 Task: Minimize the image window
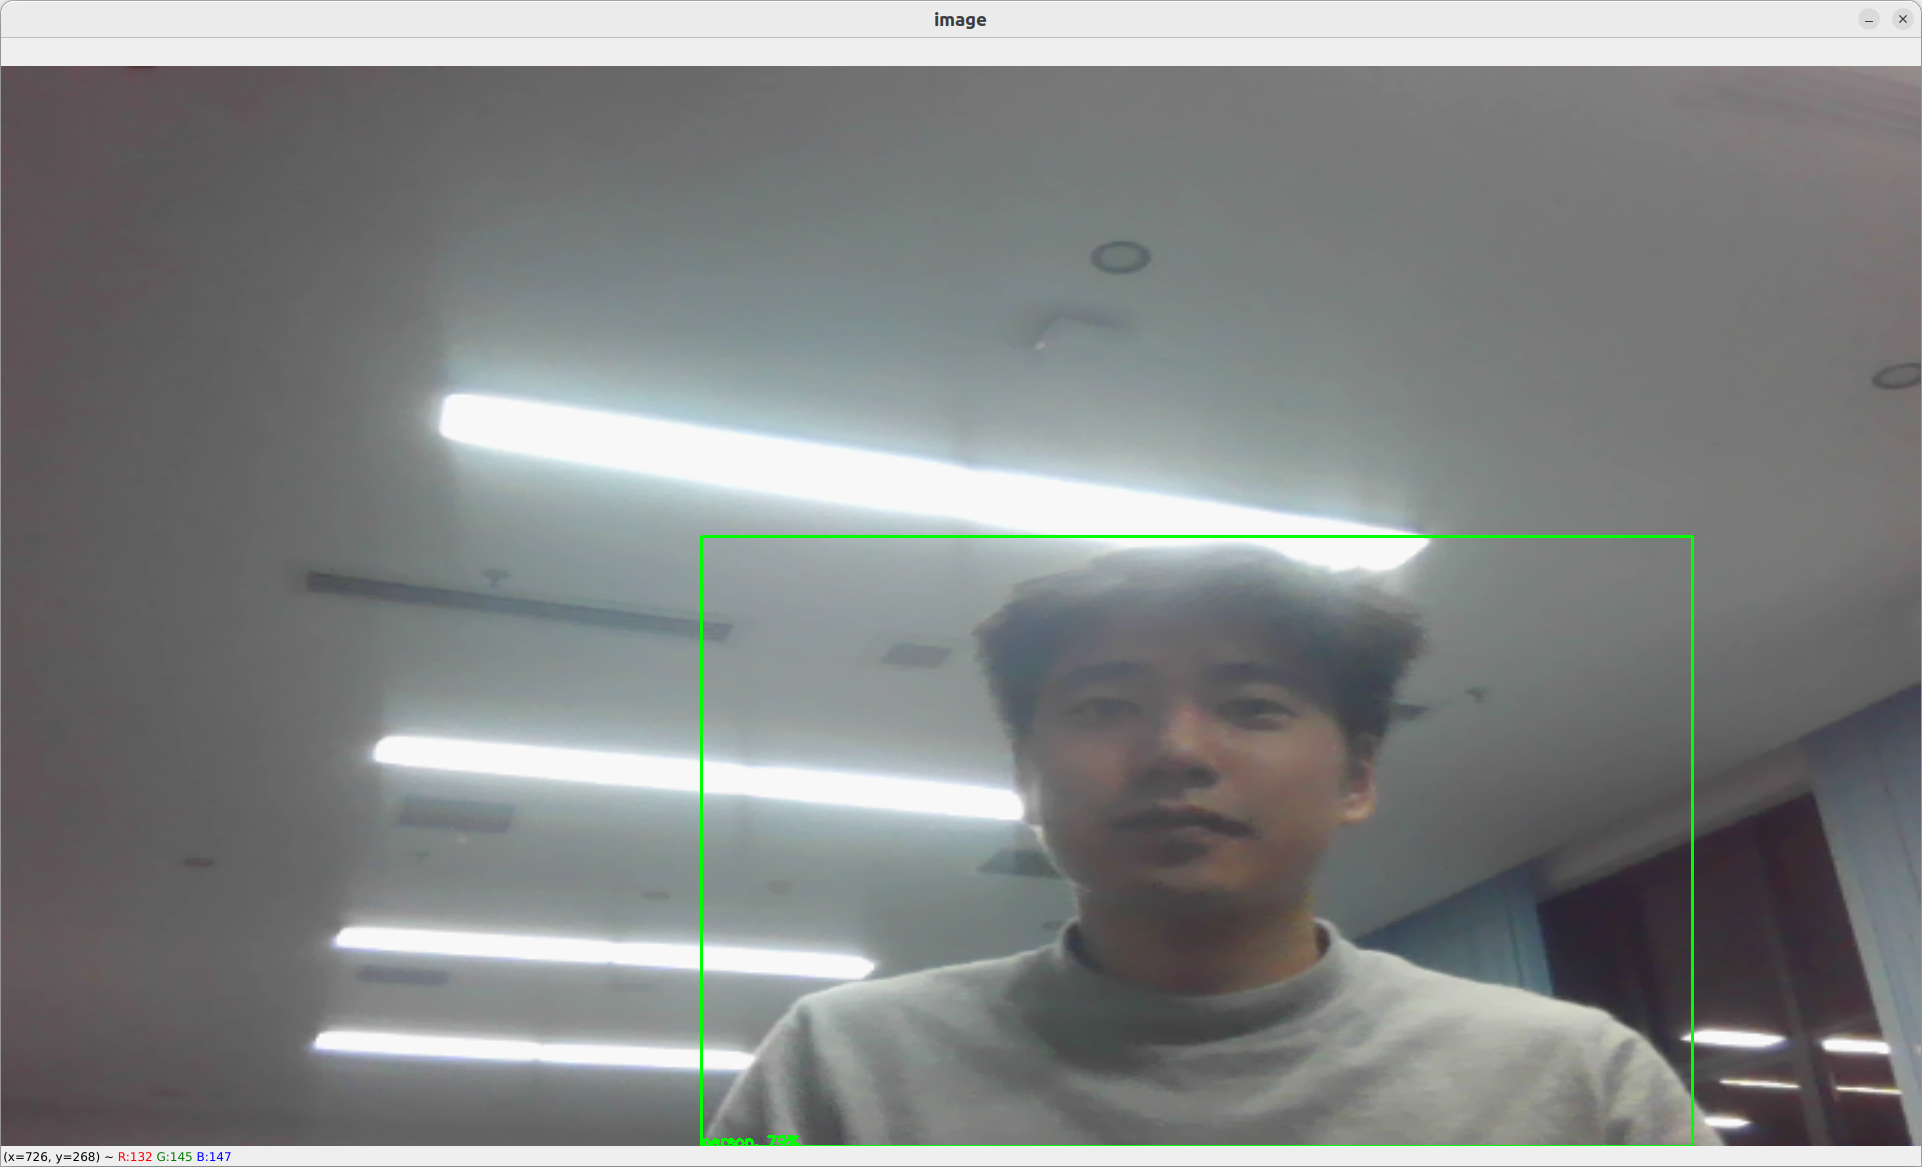point(1868,19)
